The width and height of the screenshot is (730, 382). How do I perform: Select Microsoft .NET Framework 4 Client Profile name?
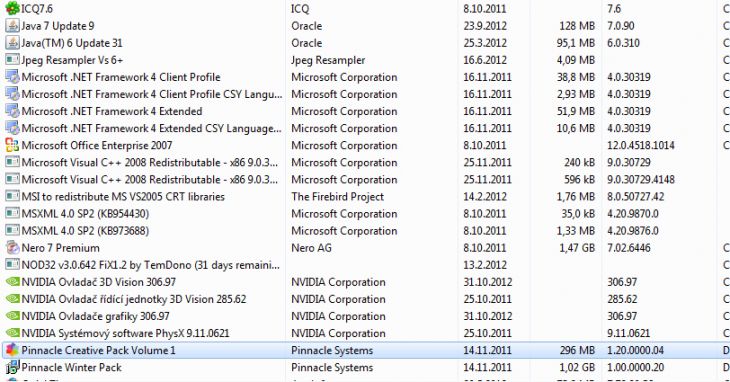(x=121, y=77)
